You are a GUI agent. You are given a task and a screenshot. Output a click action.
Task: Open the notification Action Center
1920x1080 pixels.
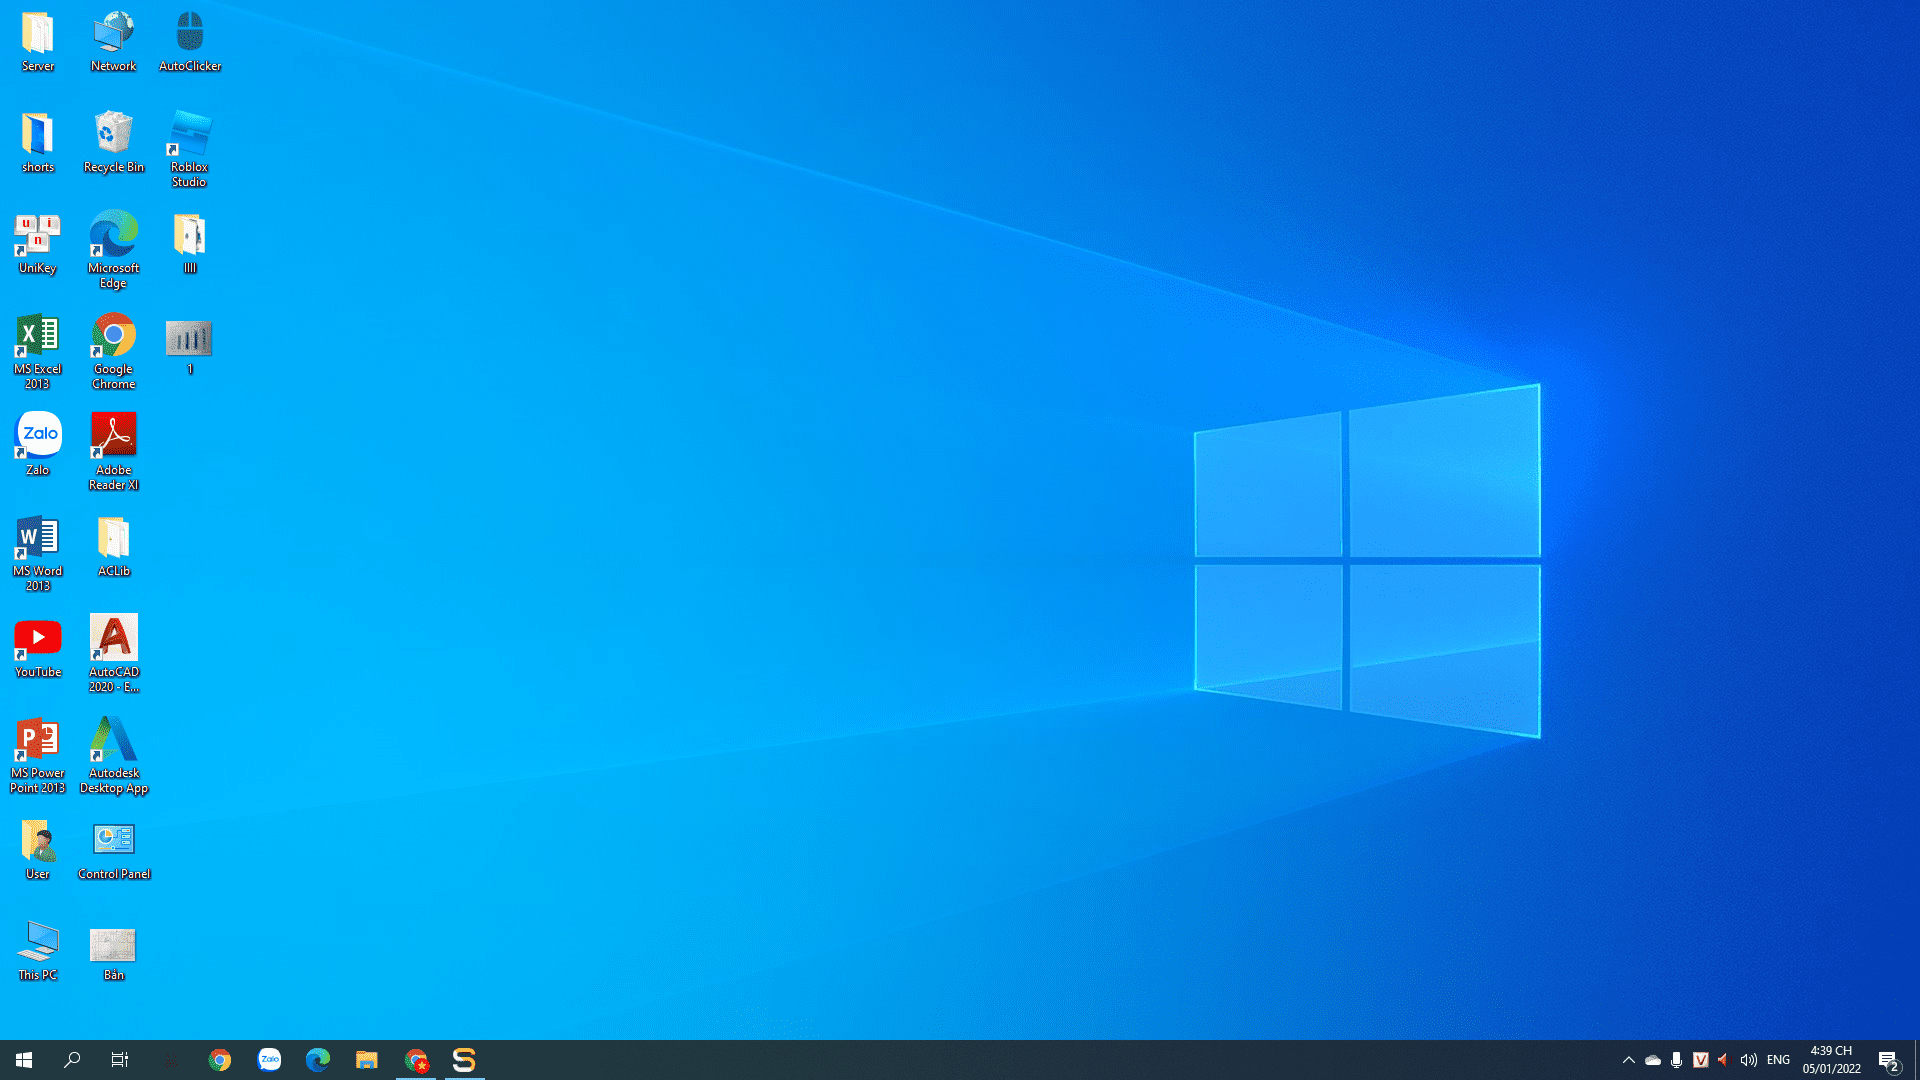point(1888,1060)
